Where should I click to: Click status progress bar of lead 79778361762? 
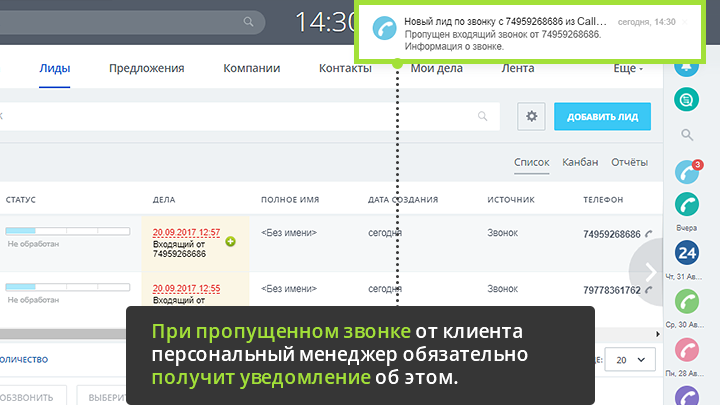point(68,287)
